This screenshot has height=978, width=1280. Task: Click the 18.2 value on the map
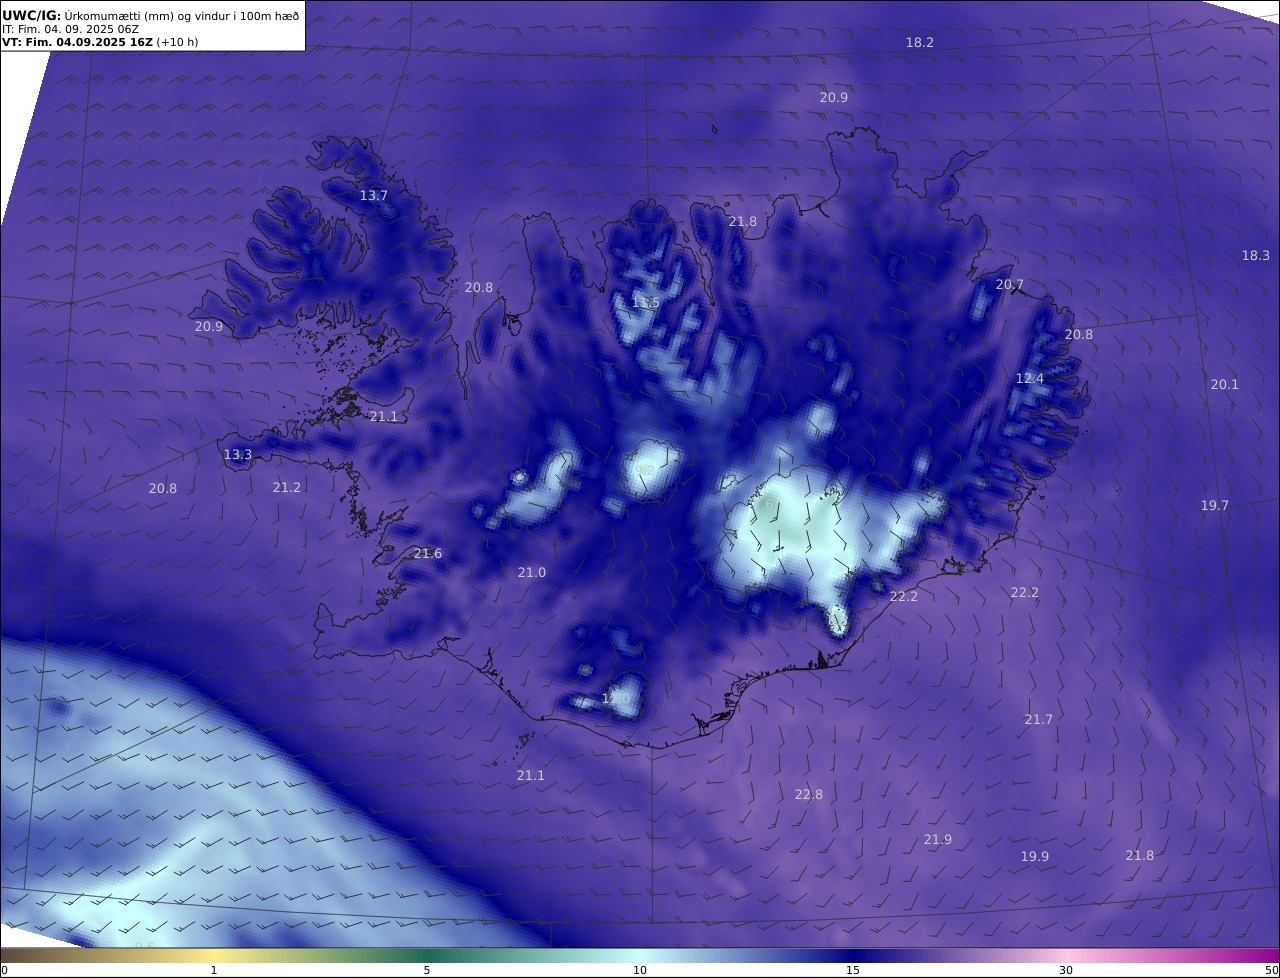pyautogui.click(x=919, y=42)
